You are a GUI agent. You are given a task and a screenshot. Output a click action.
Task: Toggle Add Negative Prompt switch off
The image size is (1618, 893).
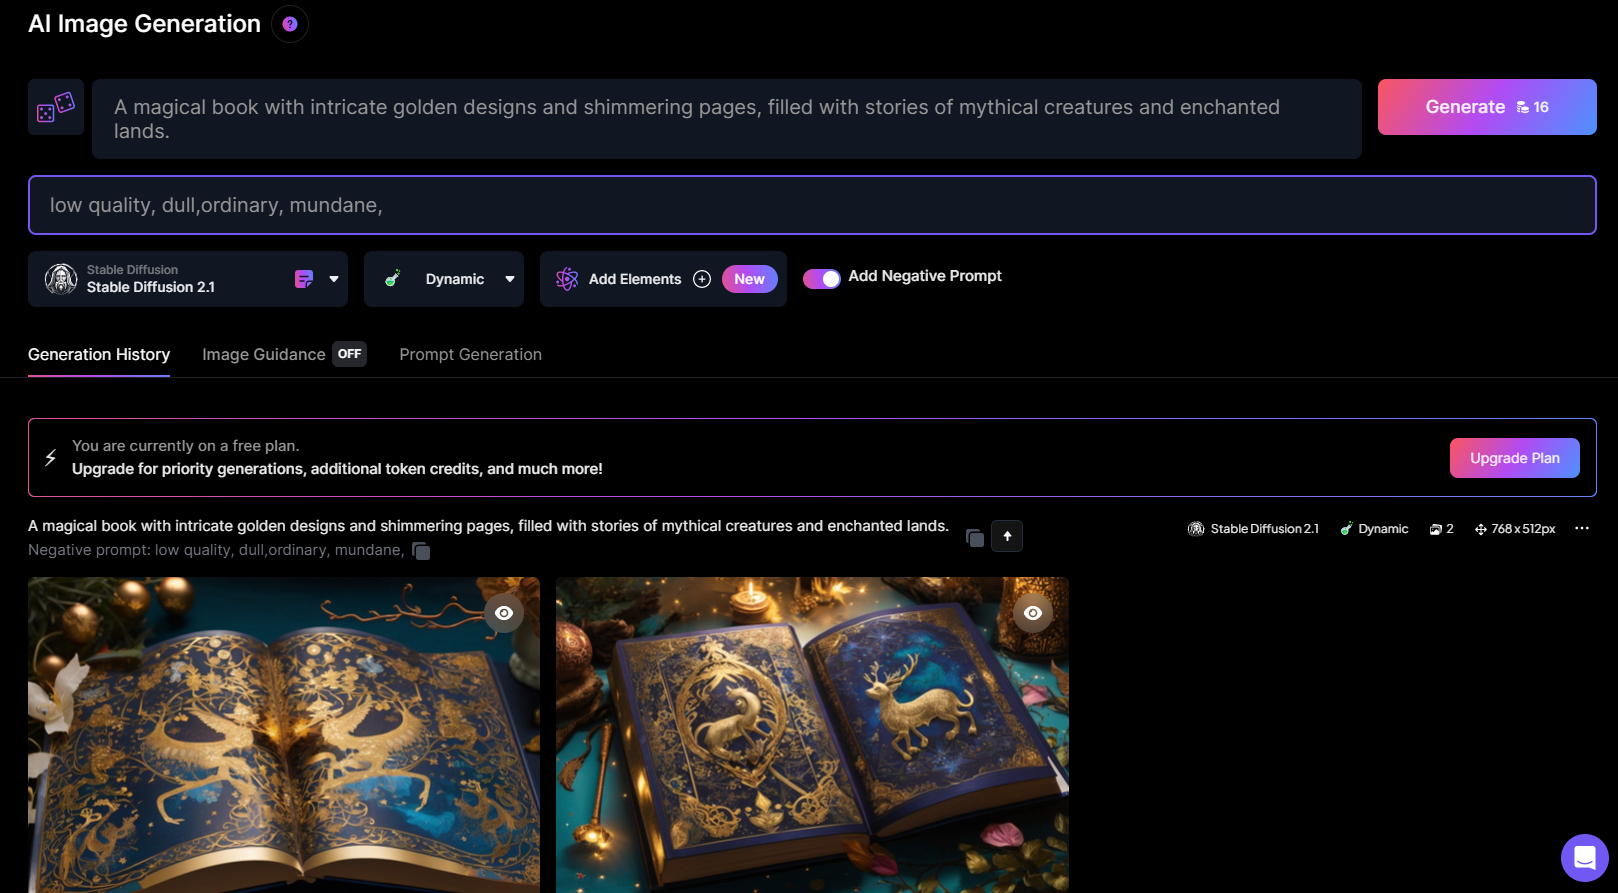coord(822,279)
